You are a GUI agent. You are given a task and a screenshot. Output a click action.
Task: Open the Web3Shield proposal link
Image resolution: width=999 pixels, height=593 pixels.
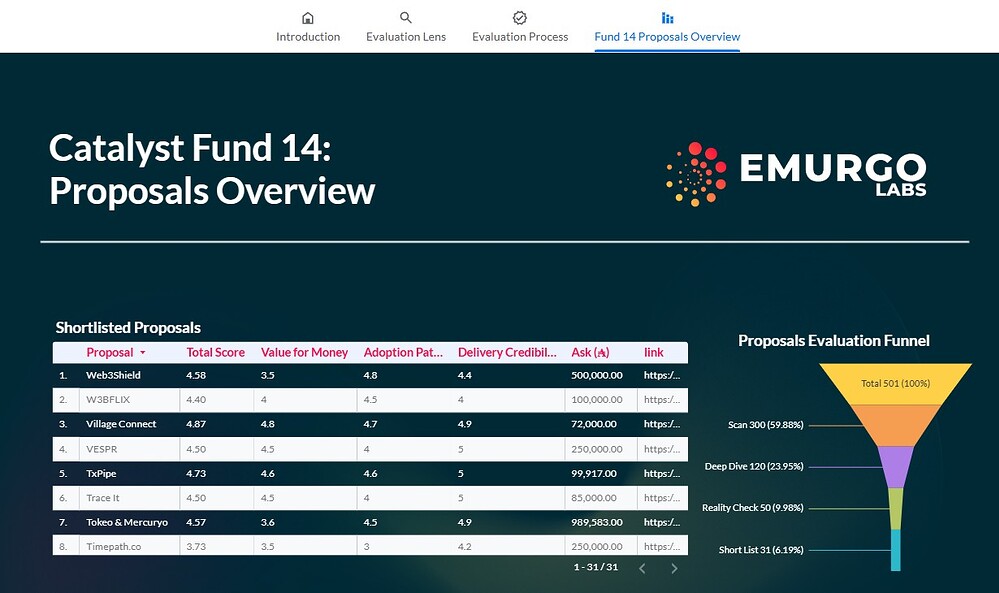click(x=661, y=375)
